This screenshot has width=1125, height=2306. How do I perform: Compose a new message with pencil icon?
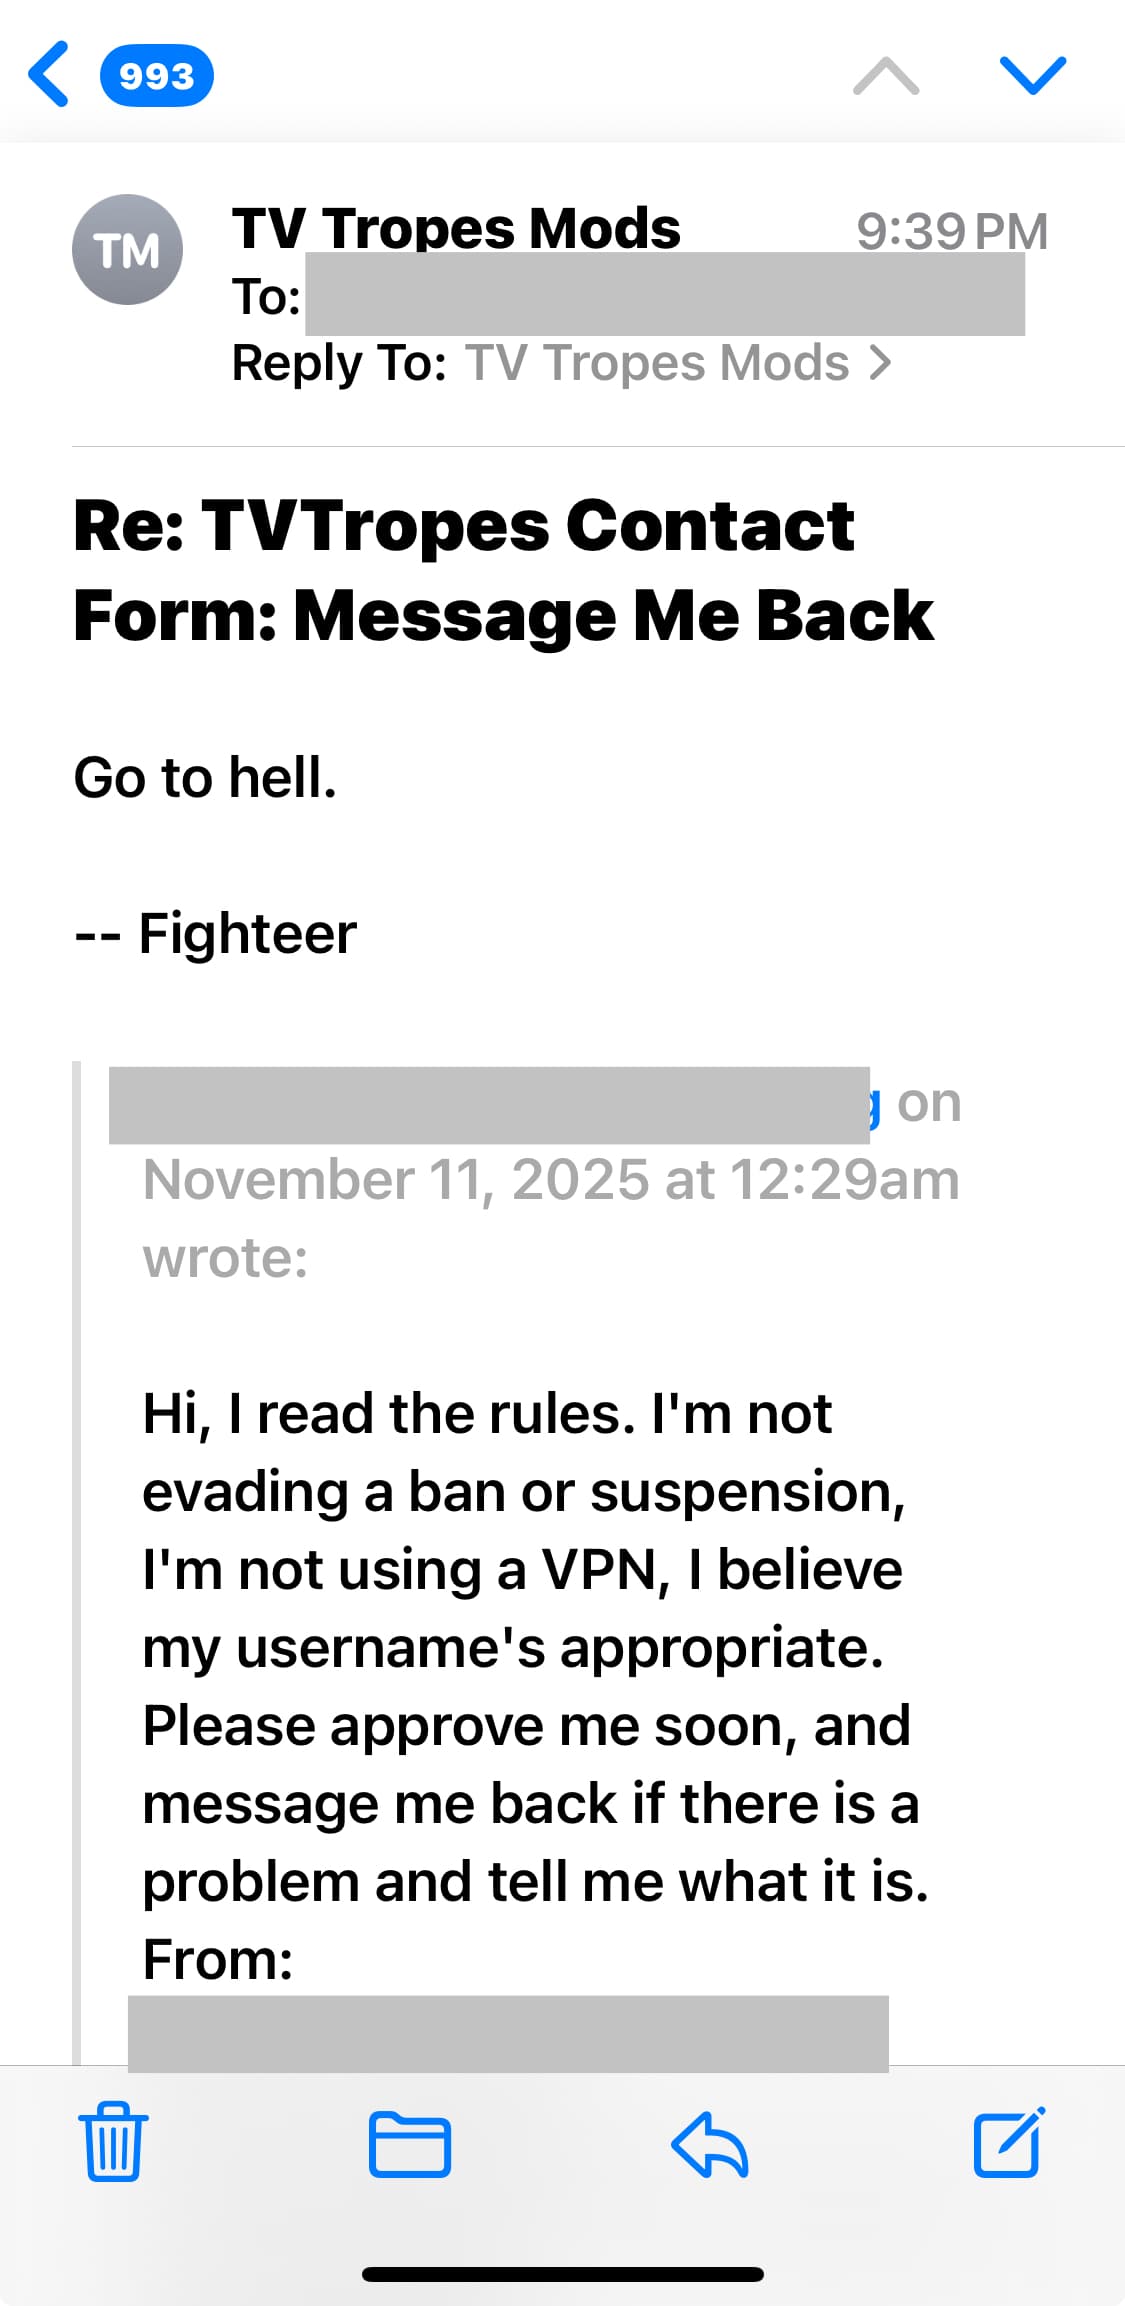tap(1009, 2141)
